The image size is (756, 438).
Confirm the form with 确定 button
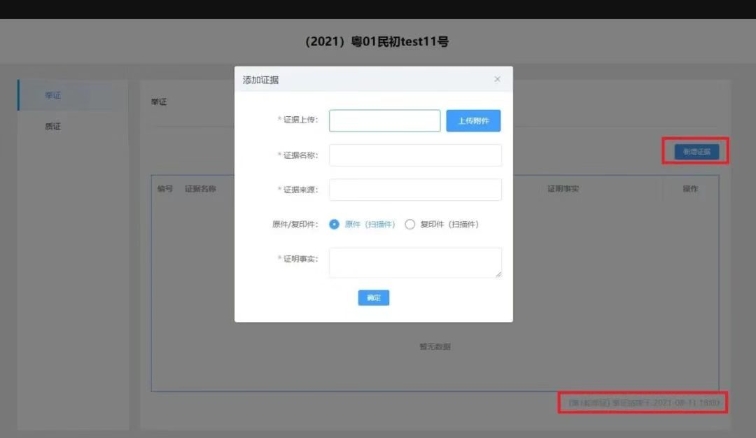click(x=373, y=298)
